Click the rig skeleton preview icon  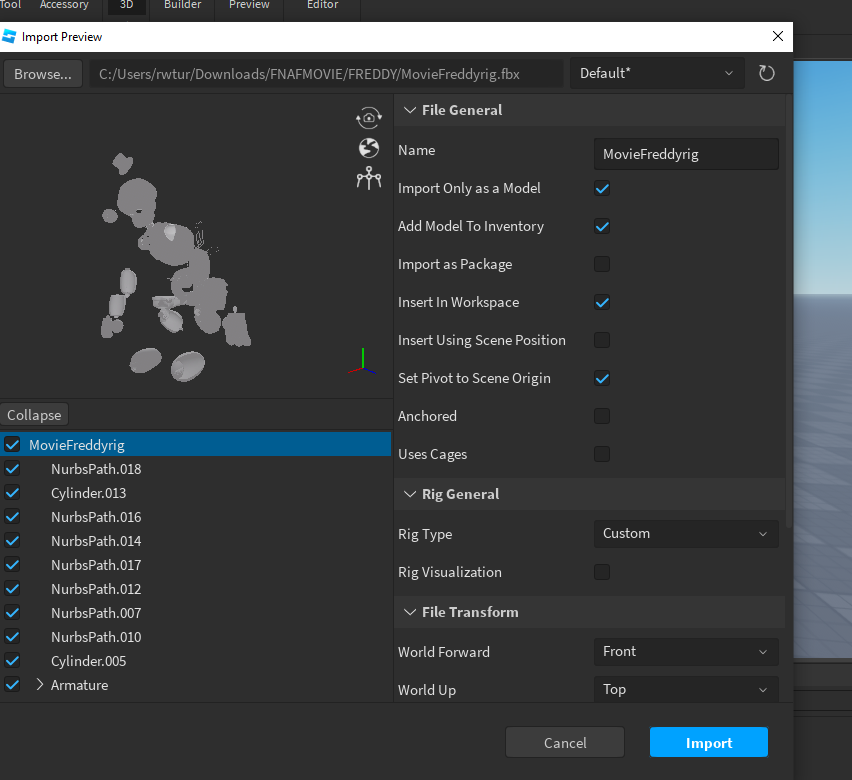(x=369, y=178)
